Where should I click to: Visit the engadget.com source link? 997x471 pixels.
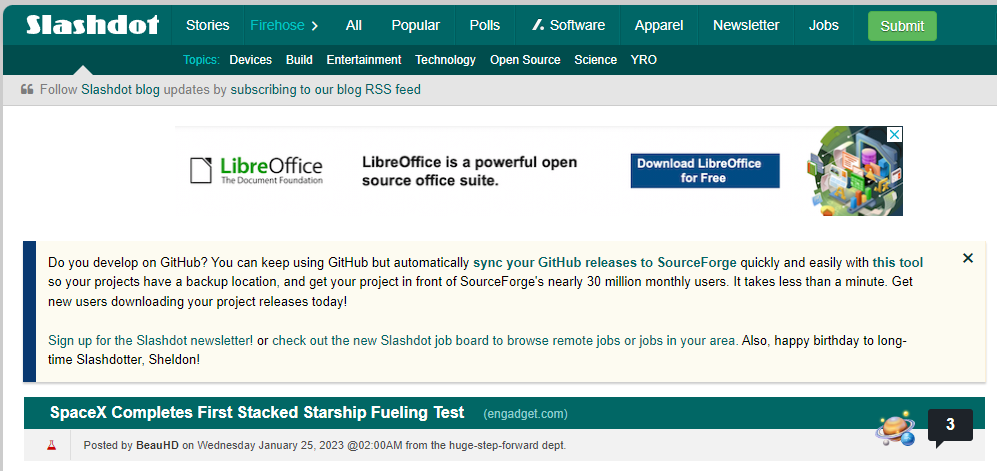525,414
